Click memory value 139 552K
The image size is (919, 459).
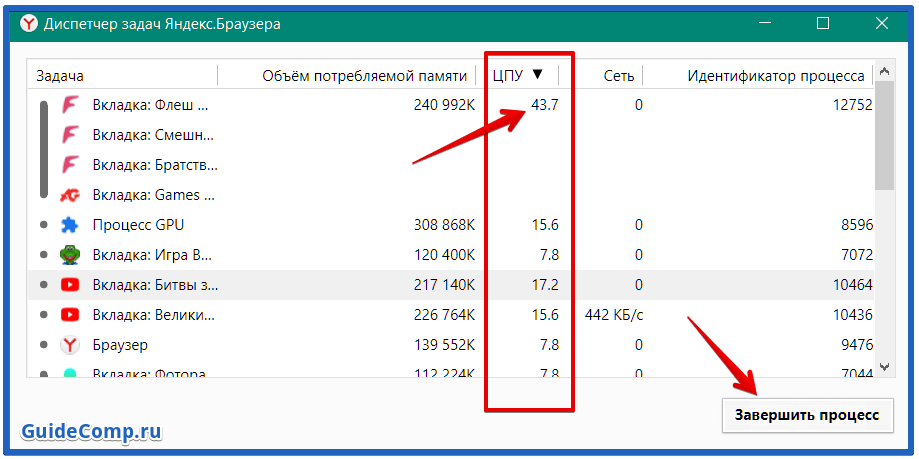point(444,345)
